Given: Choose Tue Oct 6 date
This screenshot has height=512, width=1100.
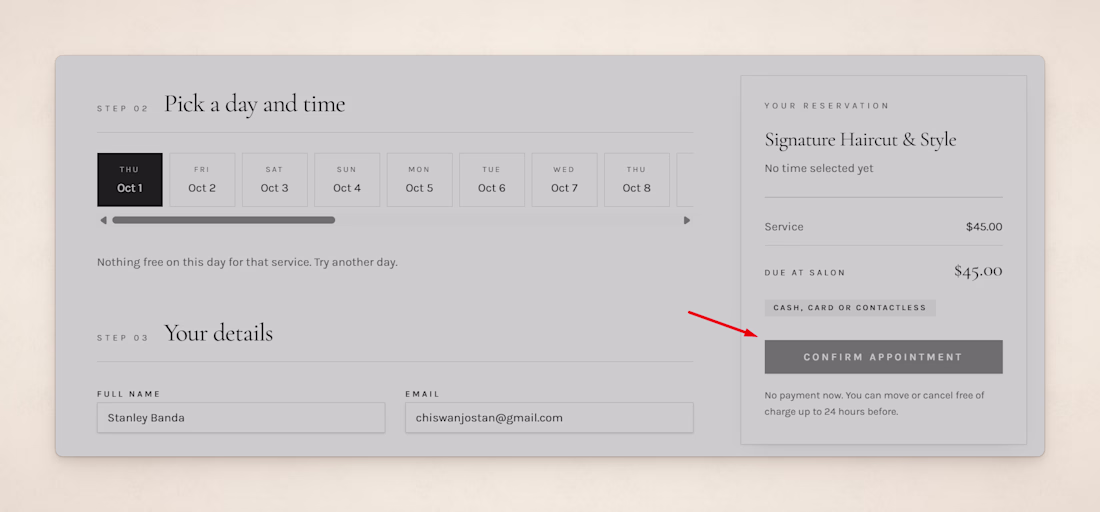Looking at the screenshot, I should point(492,180).
